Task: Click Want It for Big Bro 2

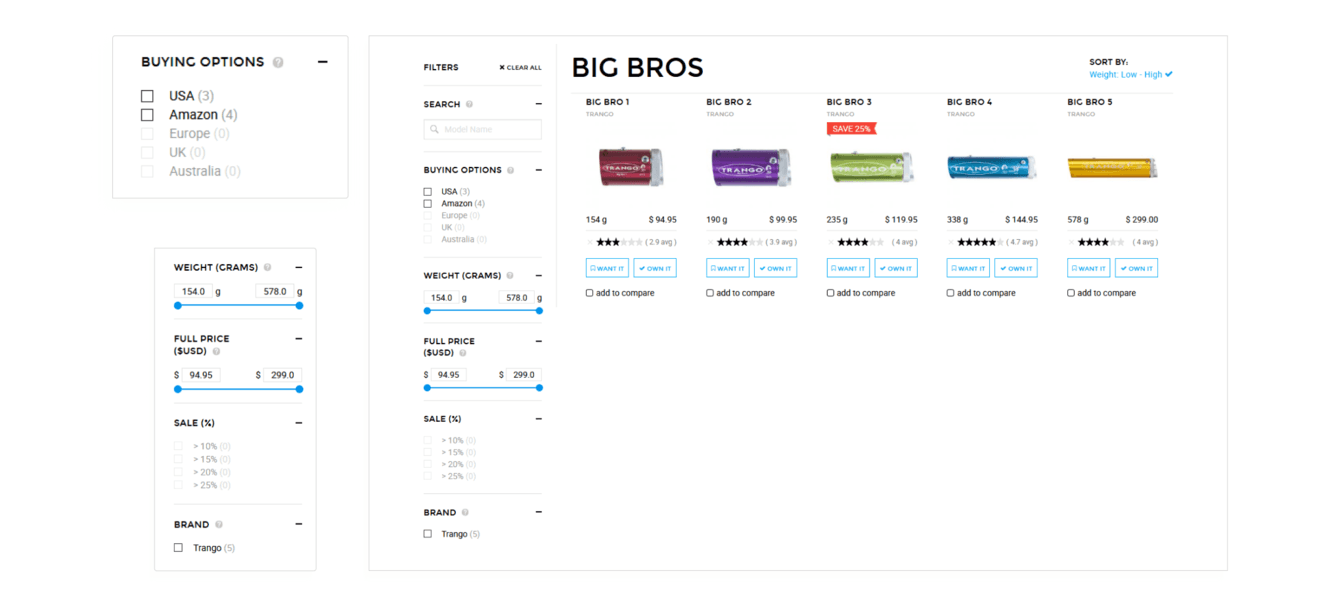Action: [x=728, y=268]
